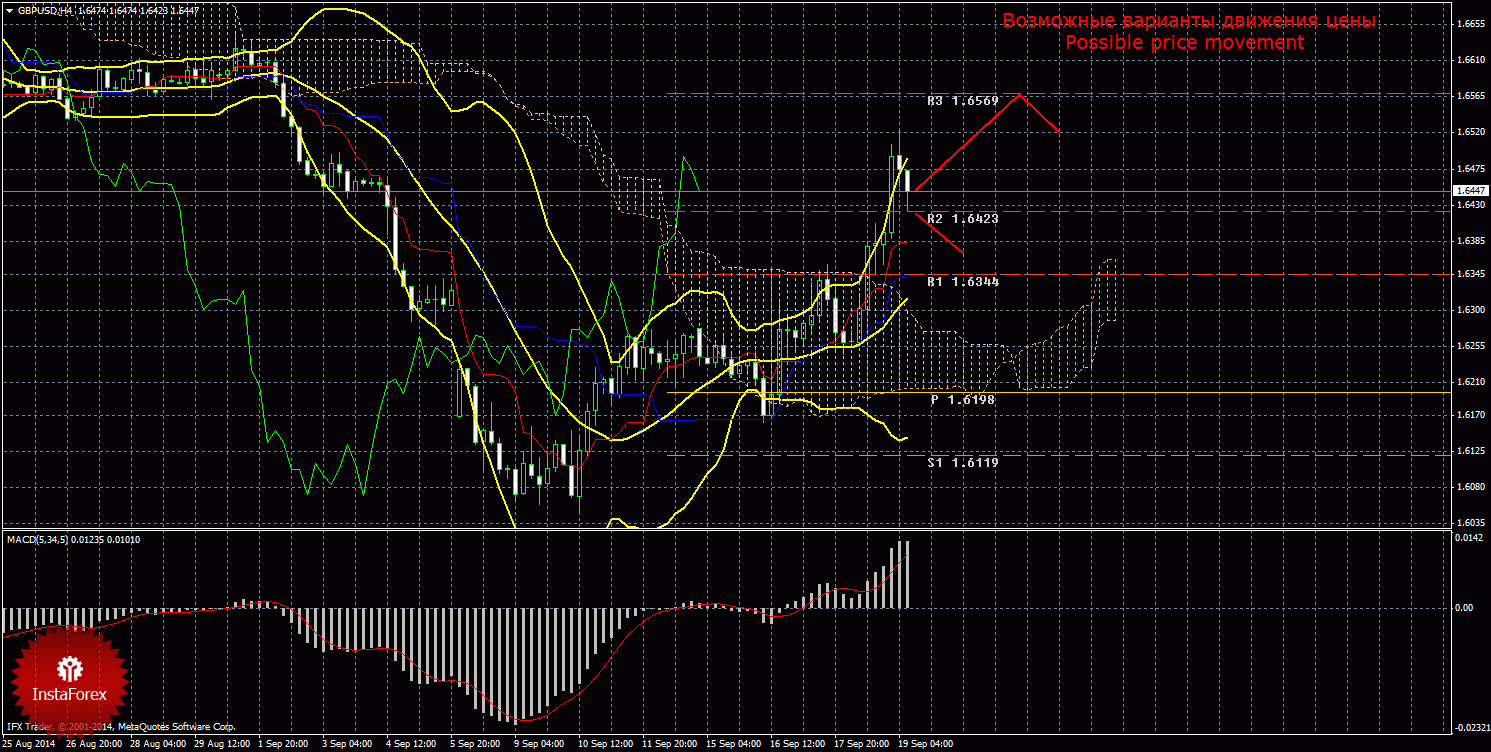The image size is (1491, 752).
Task: Click the InstaForex logo badge
Action: tap(70, 670)
